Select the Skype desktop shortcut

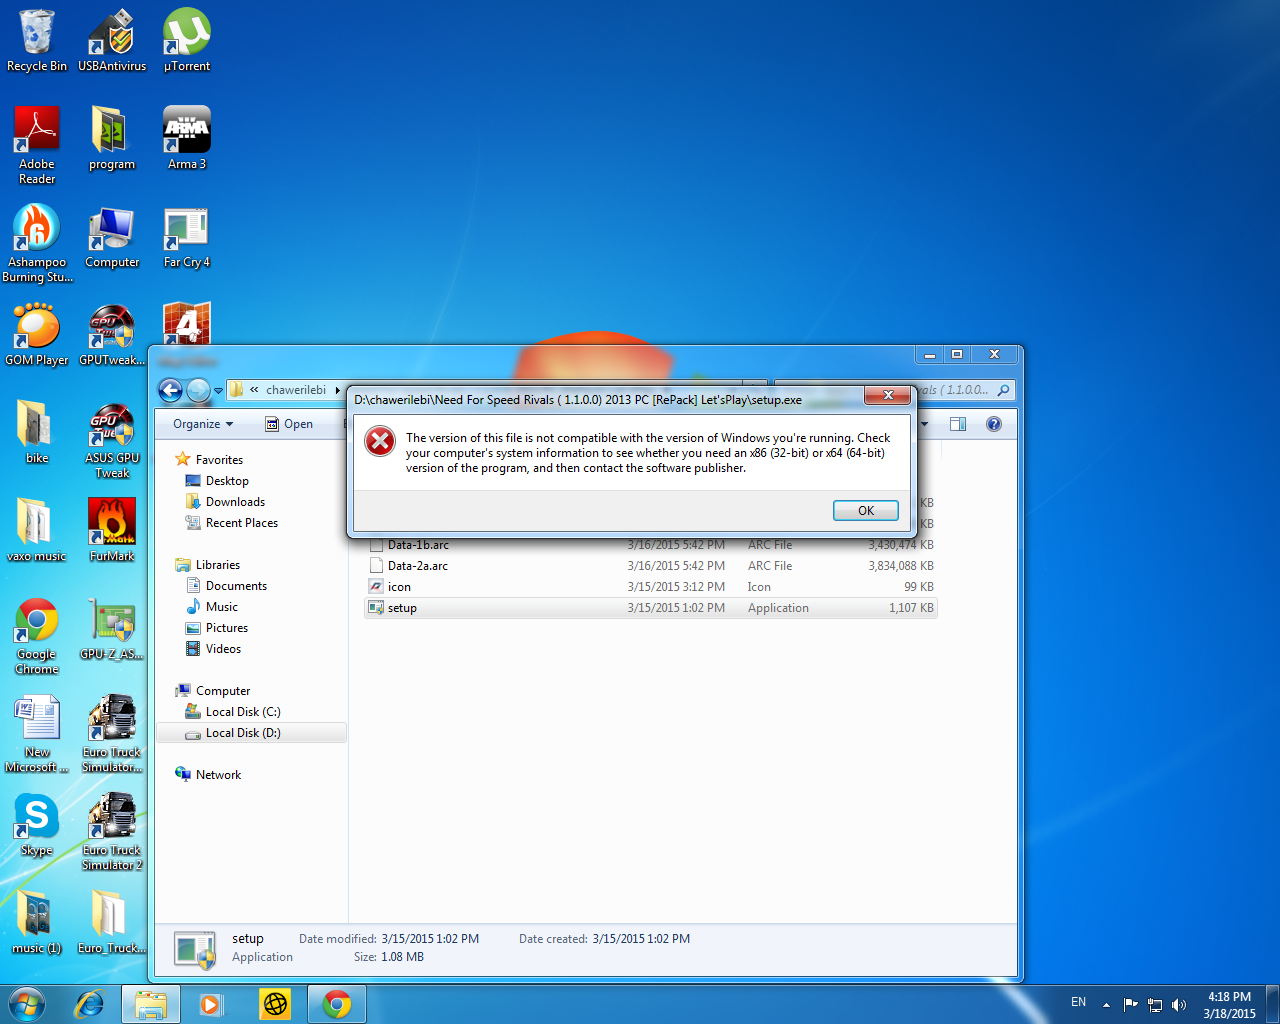click(37, 825)
